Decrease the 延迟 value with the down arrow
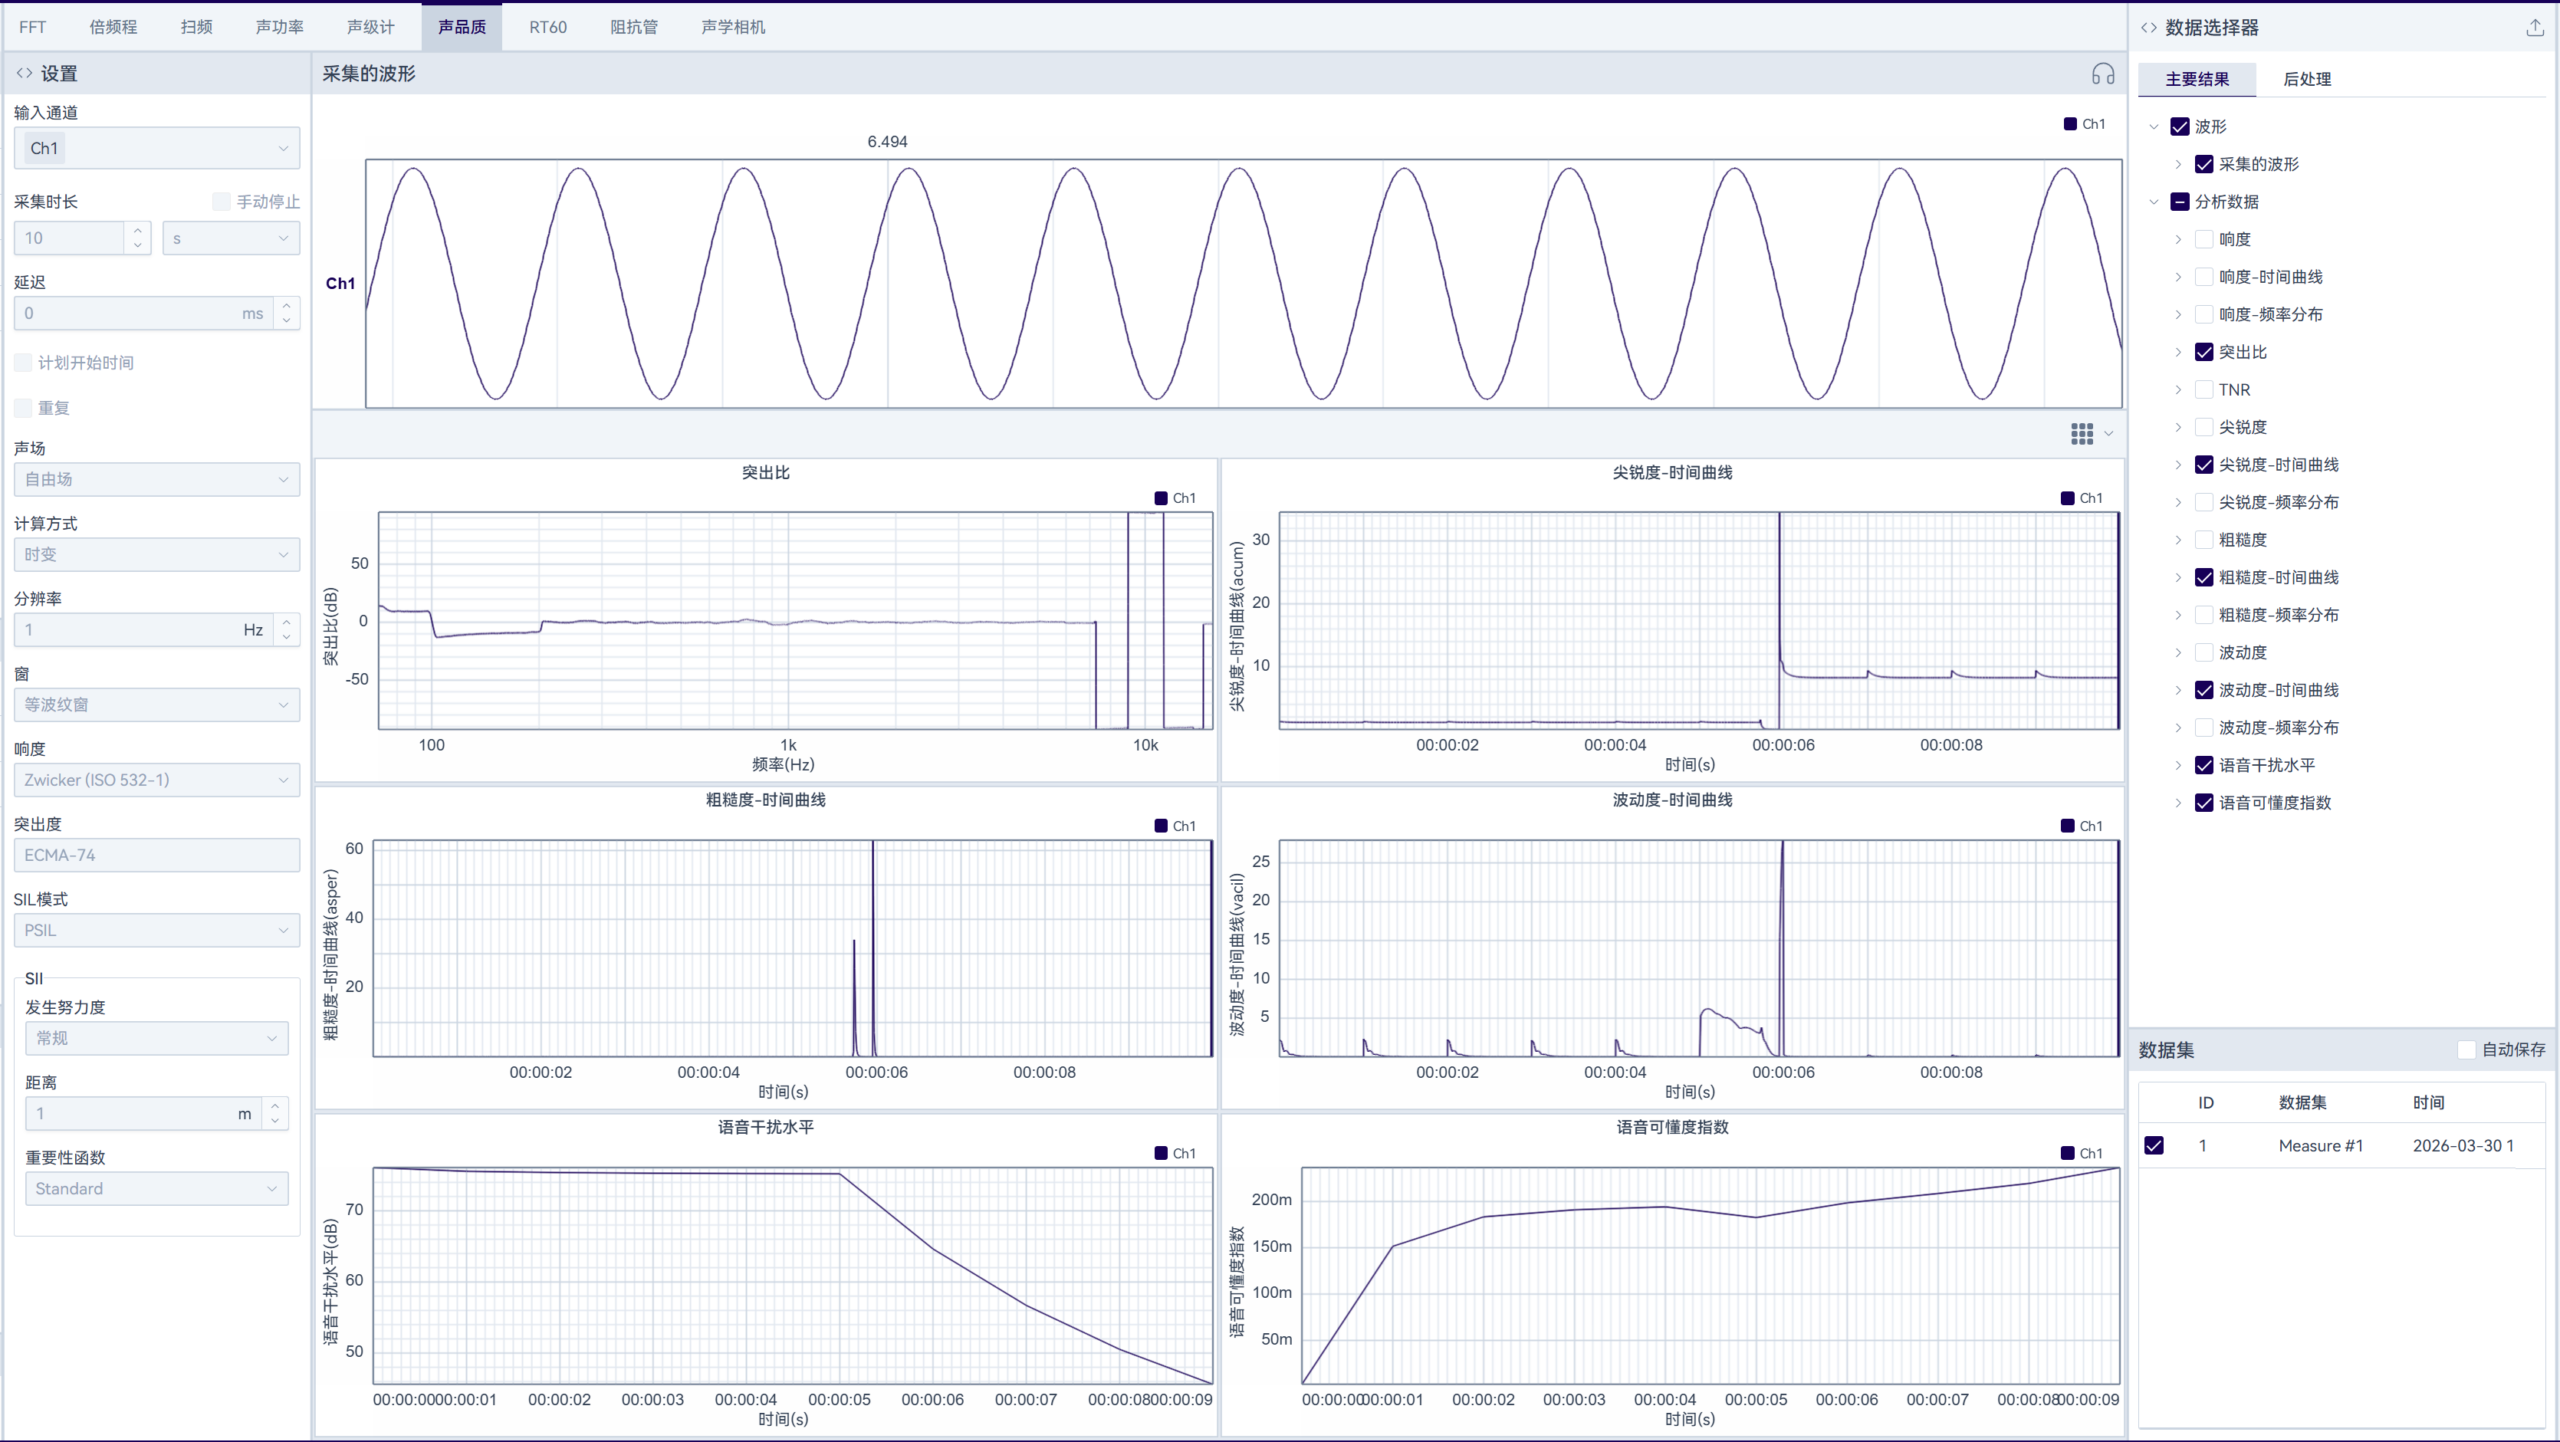 [x=287, y=321]
